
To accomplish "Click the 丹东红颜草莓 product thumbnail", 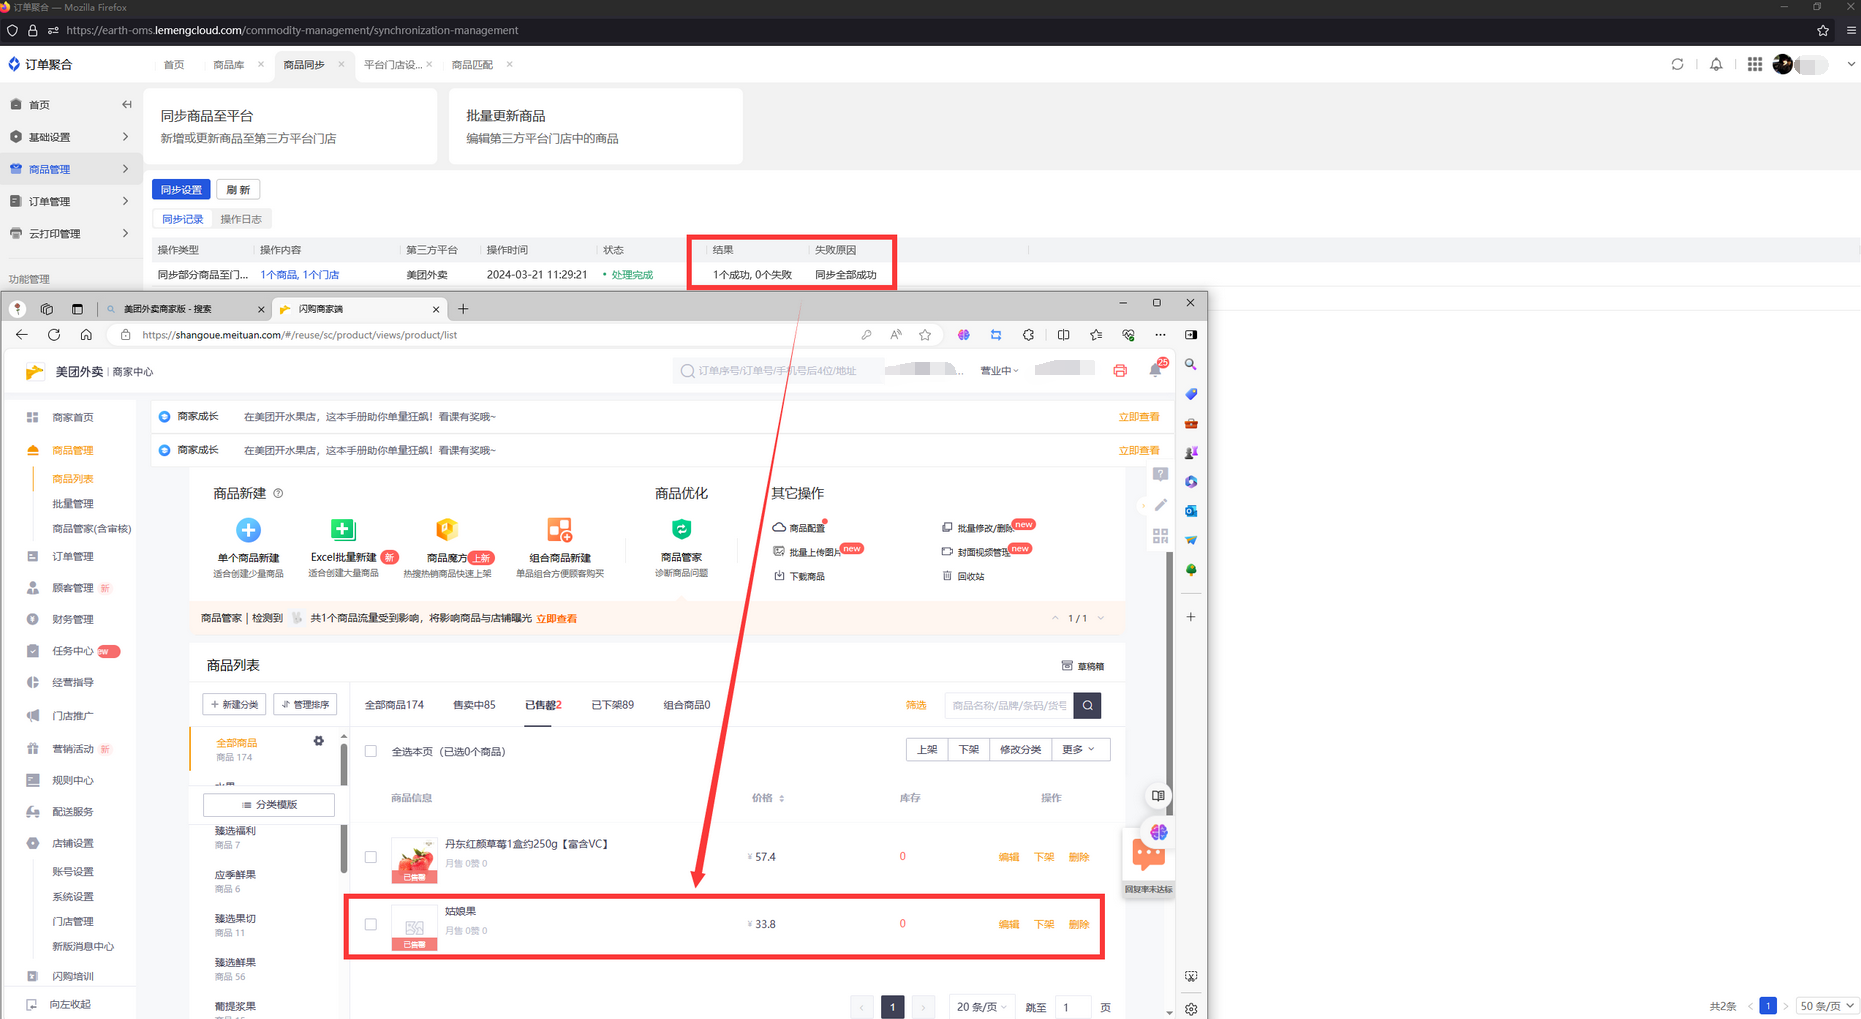I will (x=414, y=860).
